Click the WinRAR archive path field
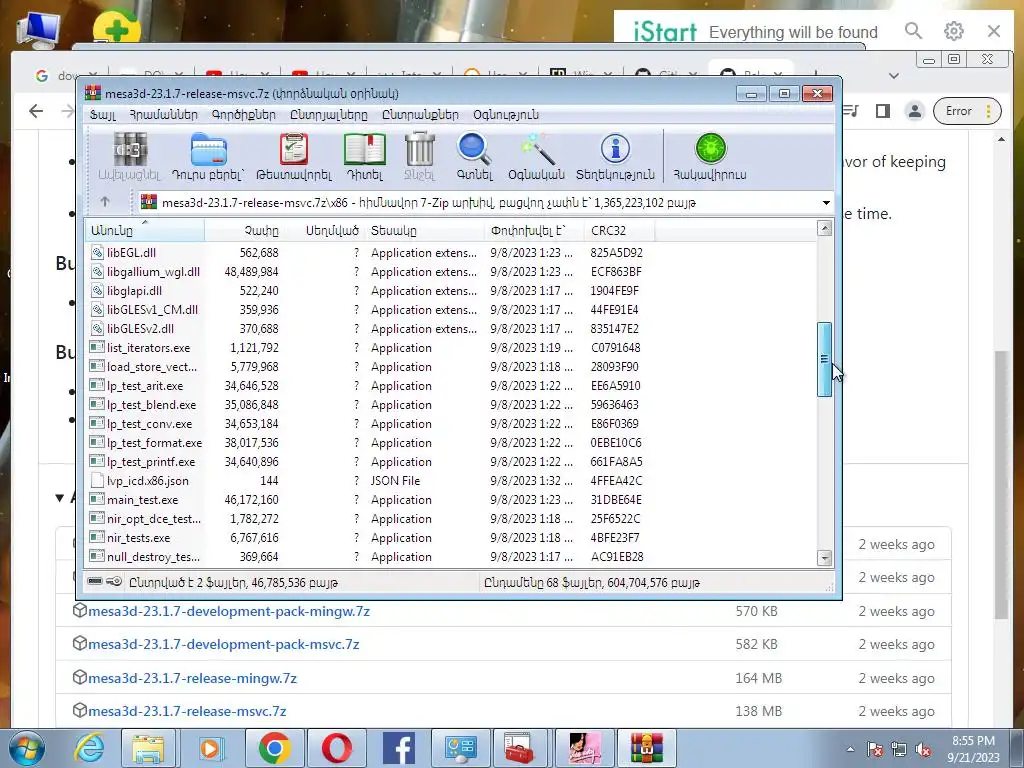The height and width of the screenshot is (768, 1024). (x=485, y=202)
